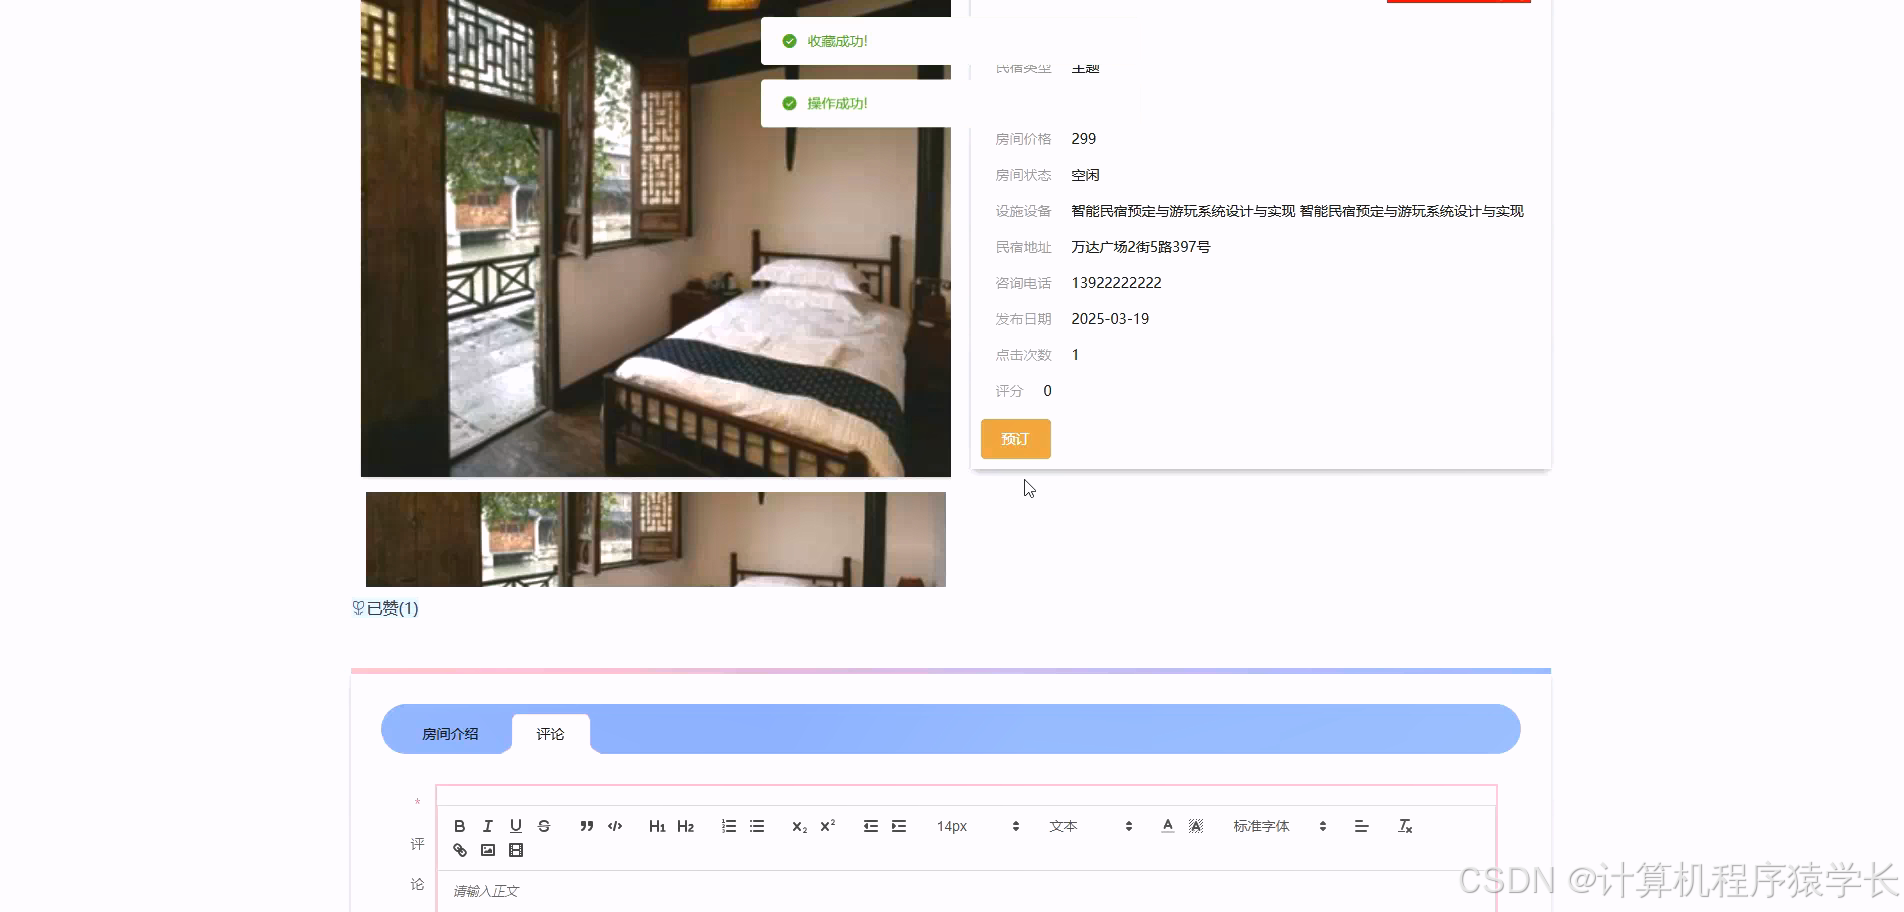Apply Heading 1 style

coord(657,825)
